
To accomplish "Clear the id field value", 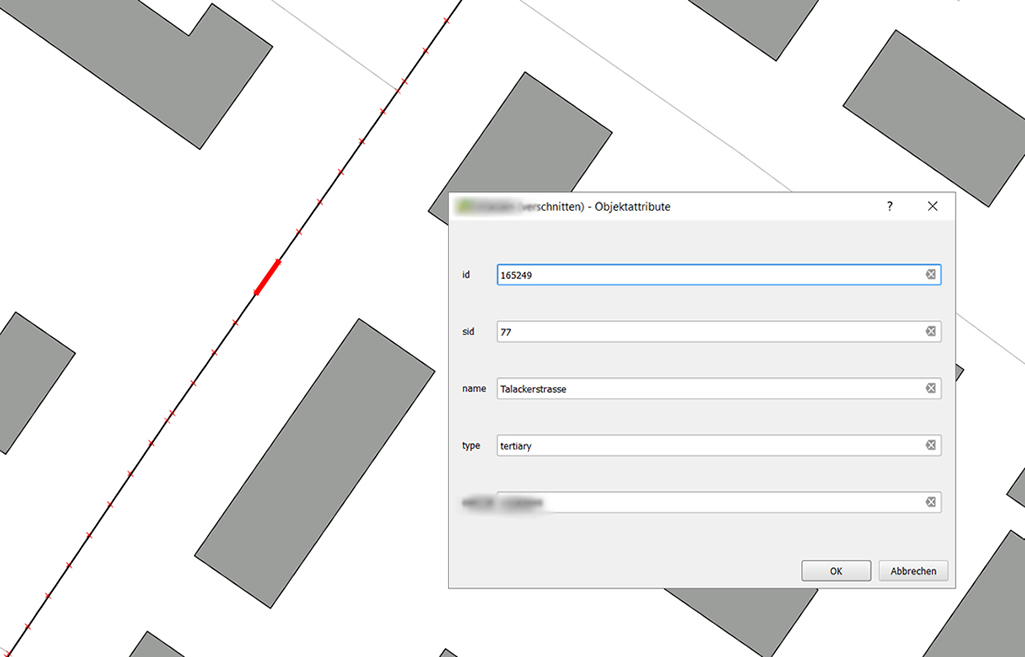I will point(930,274).
